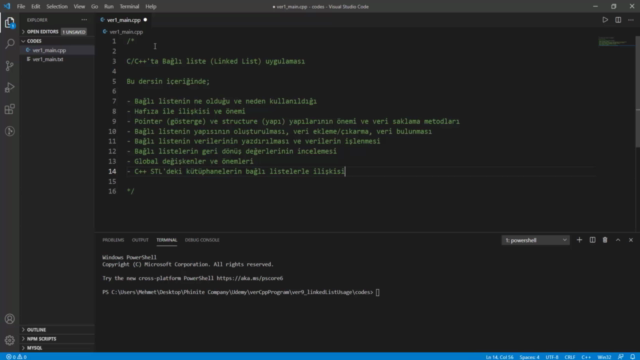Open editor More Actions ellipsis
Screen dimensions: 640x360
(x=631, y=20)
